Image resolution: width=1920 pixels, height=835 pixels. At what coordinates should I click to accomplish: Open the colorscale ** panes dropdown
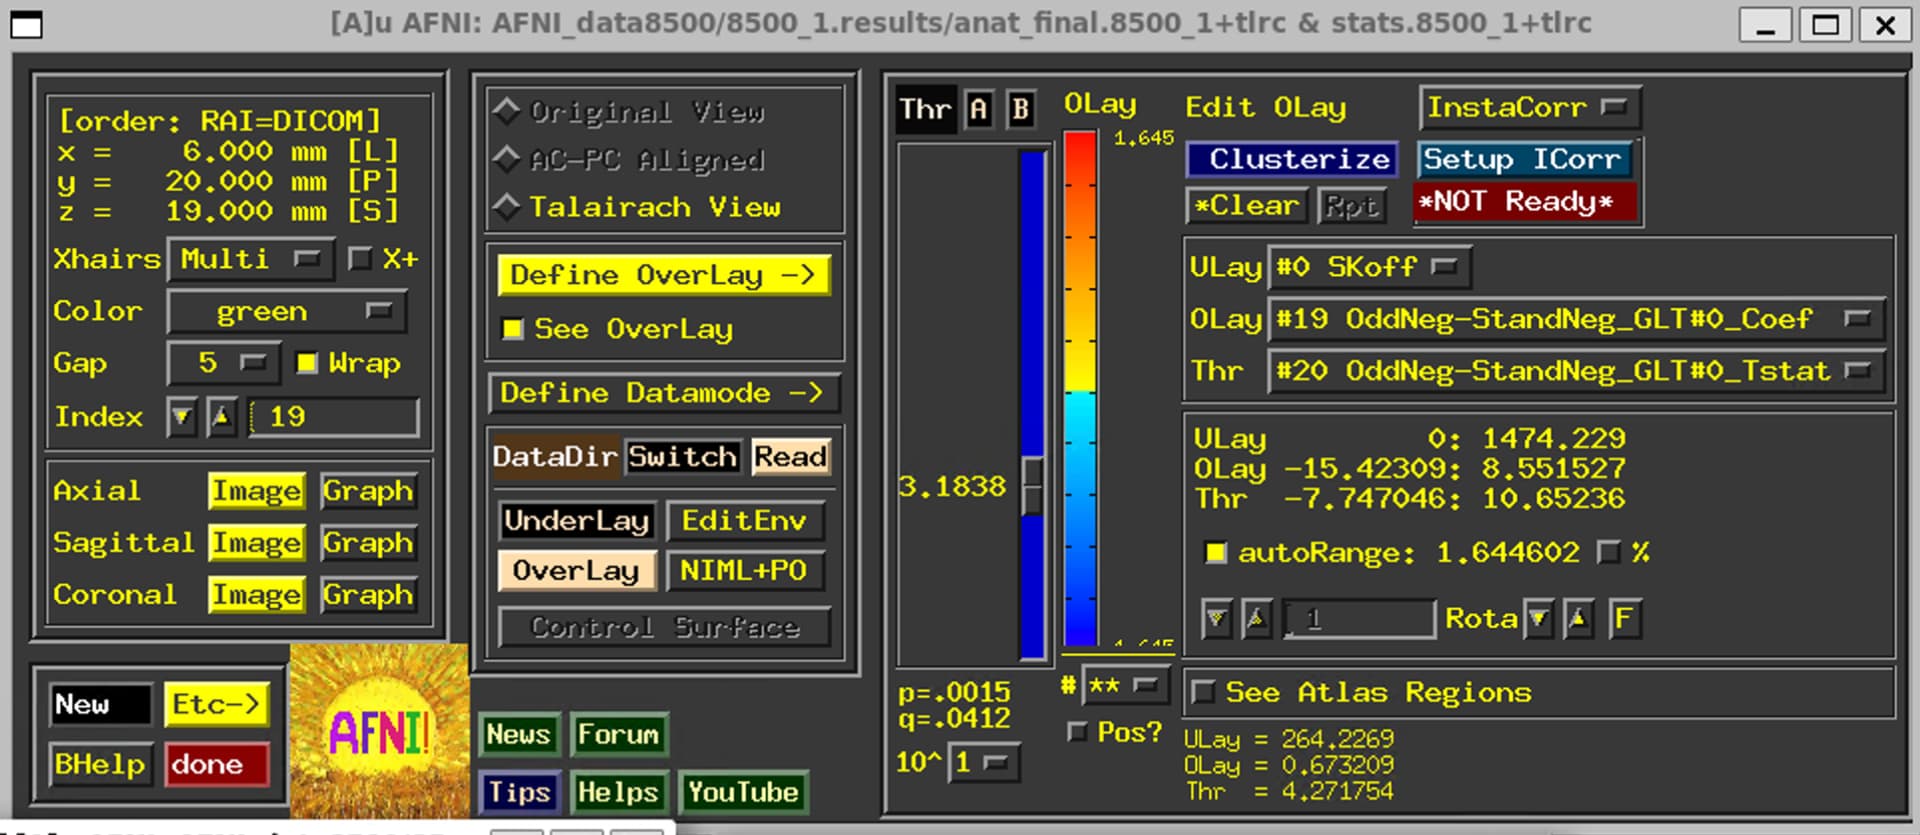pyautogui.click(x=1124, y=686)
